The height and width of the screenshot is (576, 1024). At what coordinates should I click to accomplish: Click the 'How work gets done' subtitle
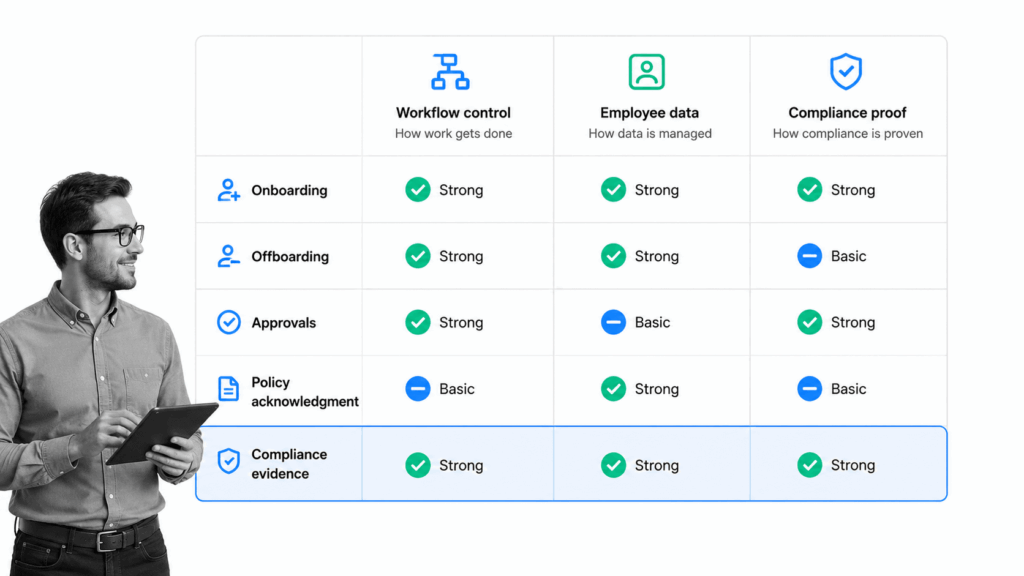pyautogui.click(x=453, y=133)
